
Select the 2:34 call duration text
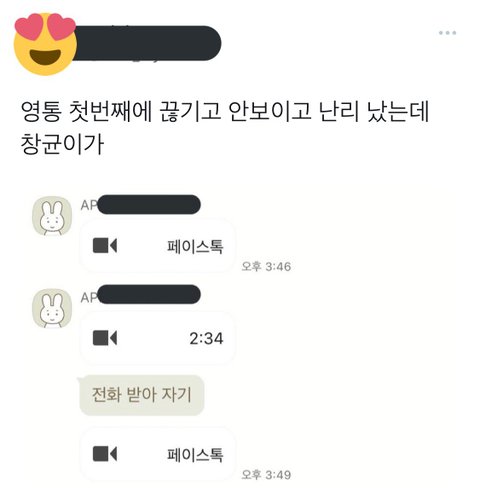click(x=206, y=339)
